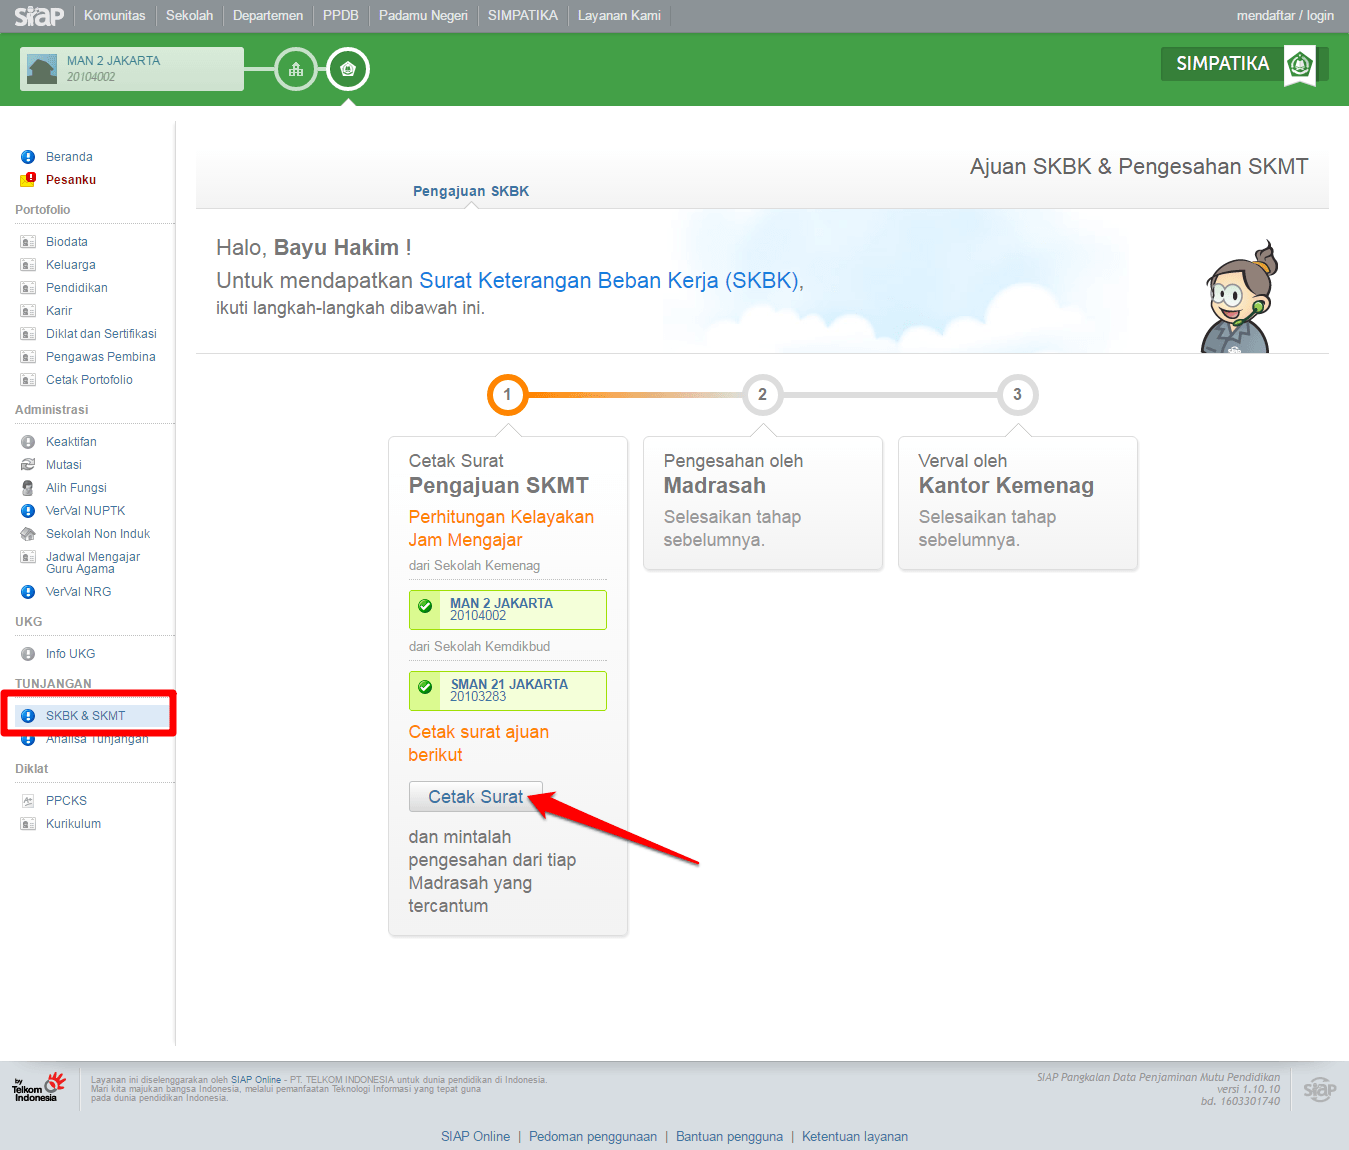
Task: Click the Biodata sidebar icon
Action: pyautogui.click(x=28, y=242)
